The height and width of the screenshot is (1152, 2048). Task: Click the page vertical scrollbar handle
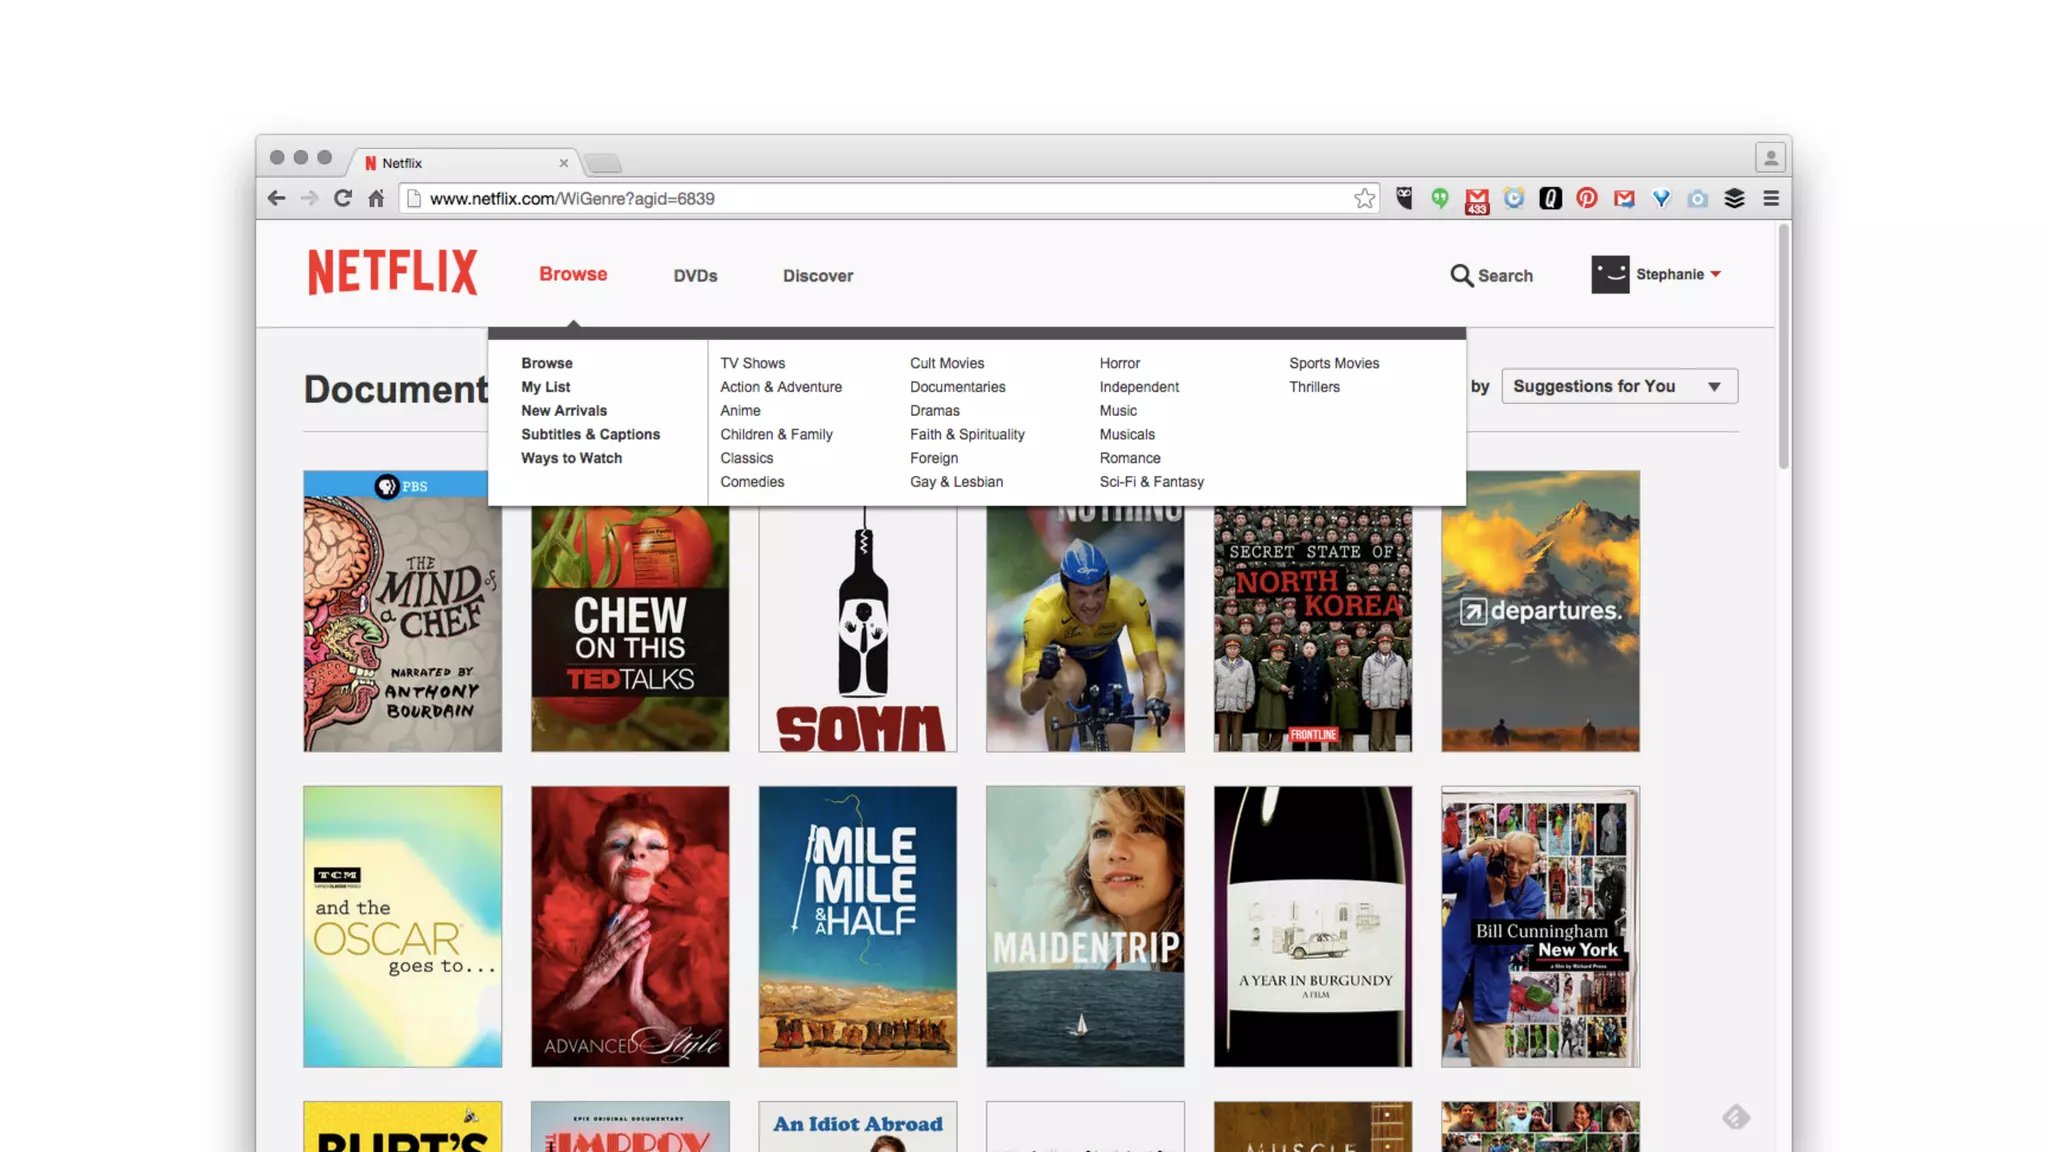click(1783, 345)
